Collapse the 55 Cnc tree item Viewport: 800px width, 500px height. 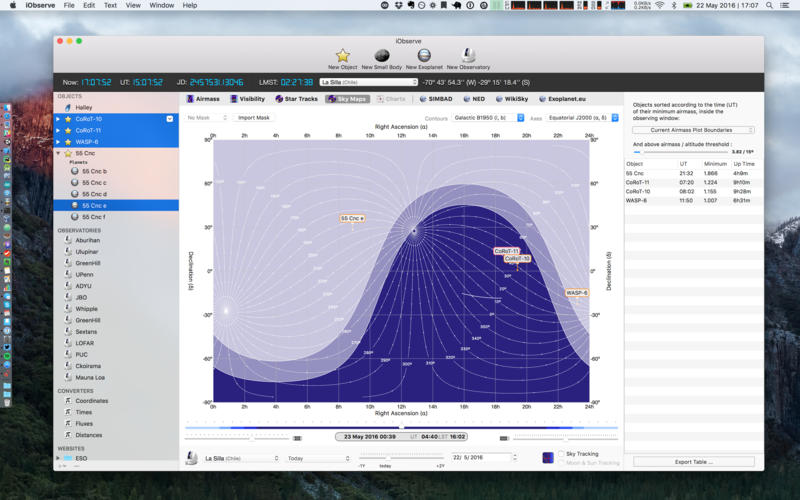[58, 153]
